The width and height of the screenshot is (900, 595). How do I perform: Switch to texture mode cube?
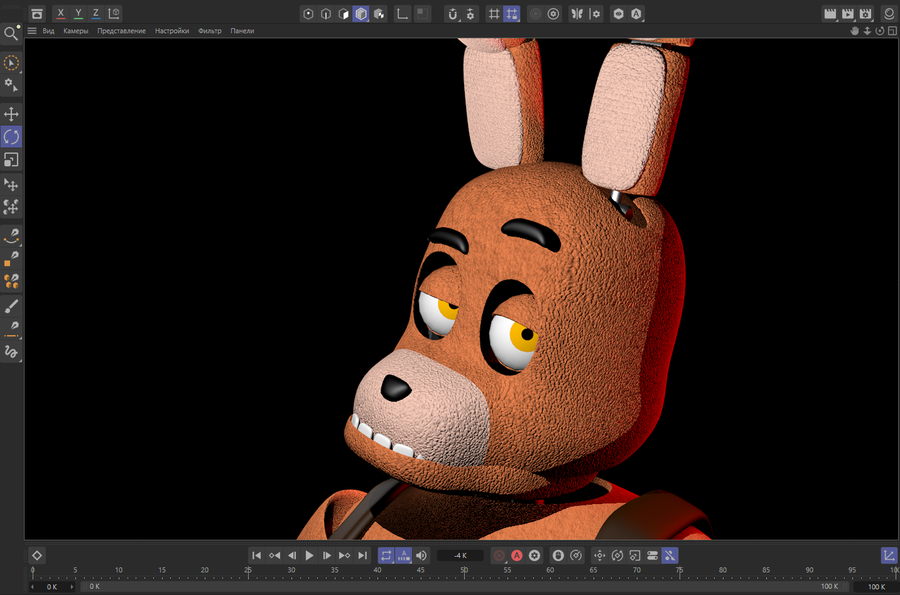coord(379,14)
